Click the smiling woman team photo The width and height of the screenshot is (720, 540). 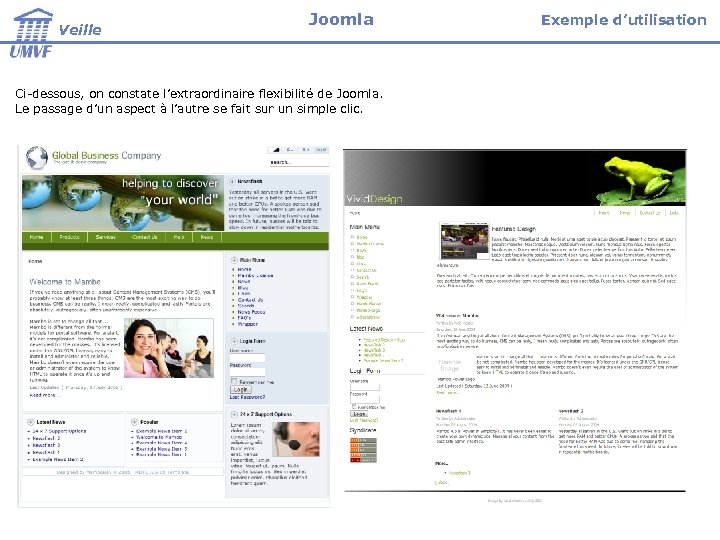[169, 348]
